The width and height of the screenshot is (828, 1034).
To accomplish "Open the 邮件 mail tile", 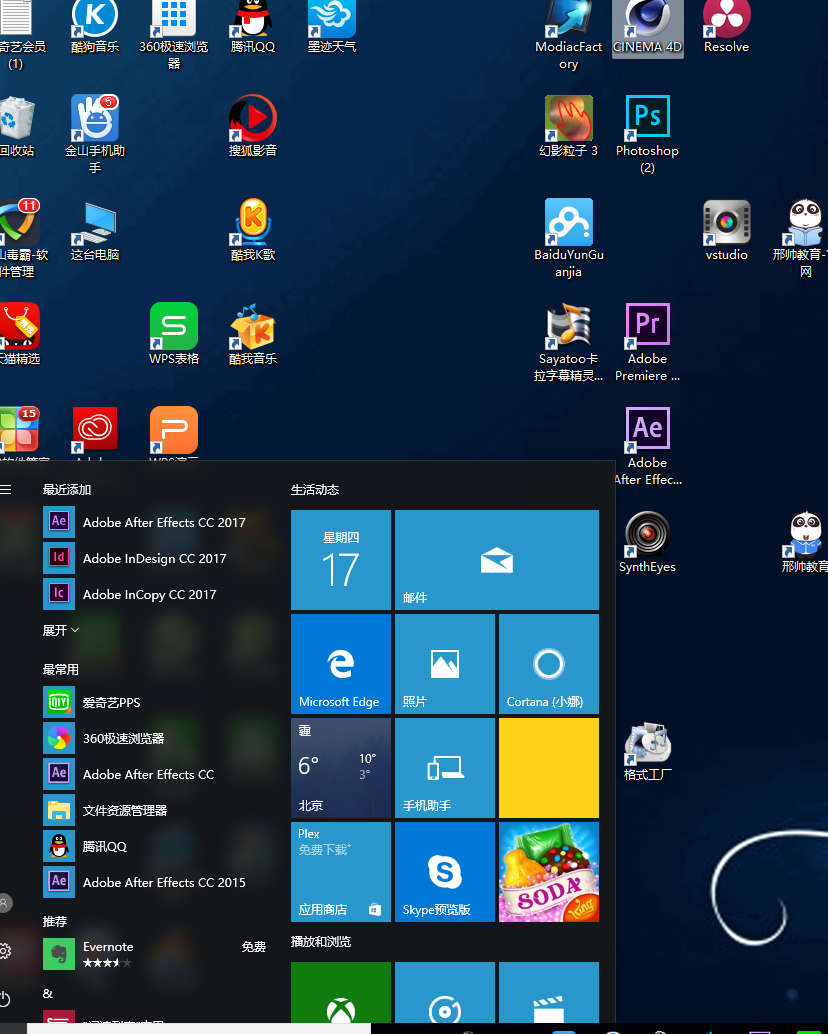I will coord(496,560).
